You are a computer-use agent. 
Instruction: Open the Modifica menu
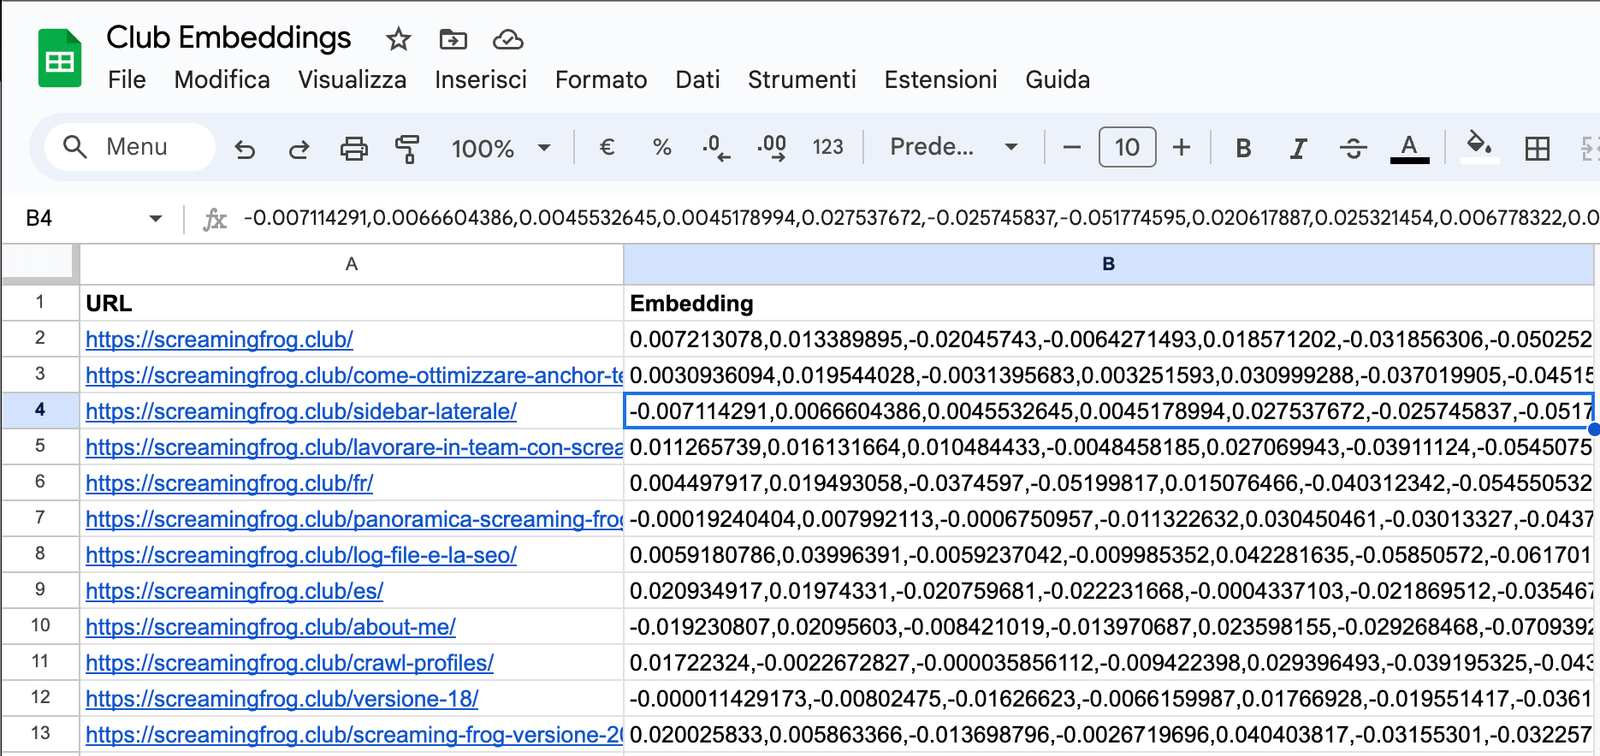point(222,80)
